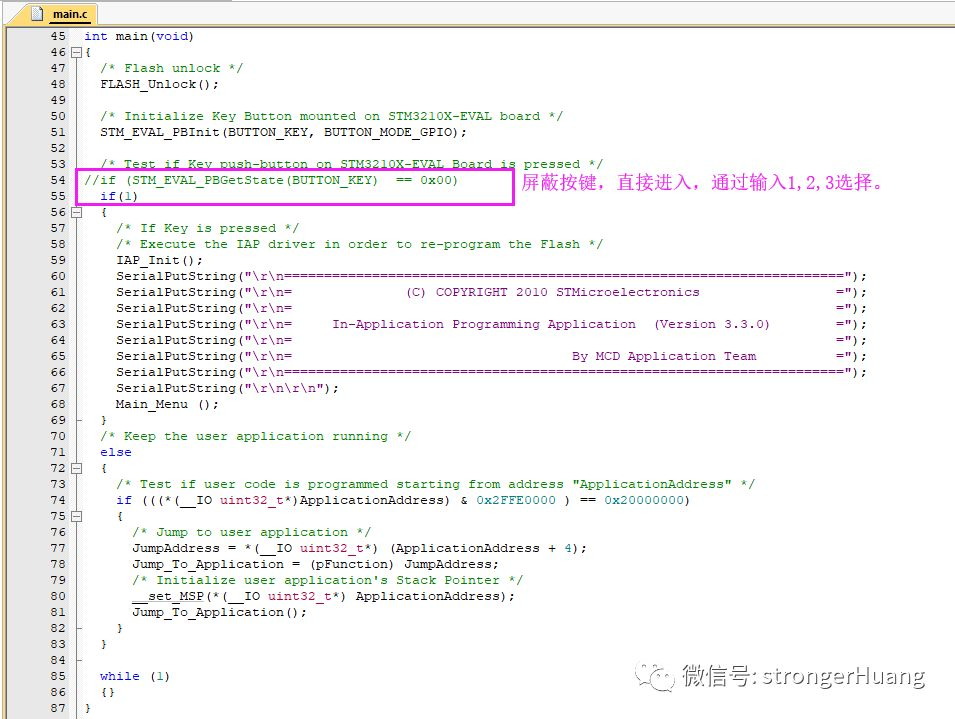The image size is (955, 719).
Task: Click line number 48 in the margin
Action: click(57, 83)
